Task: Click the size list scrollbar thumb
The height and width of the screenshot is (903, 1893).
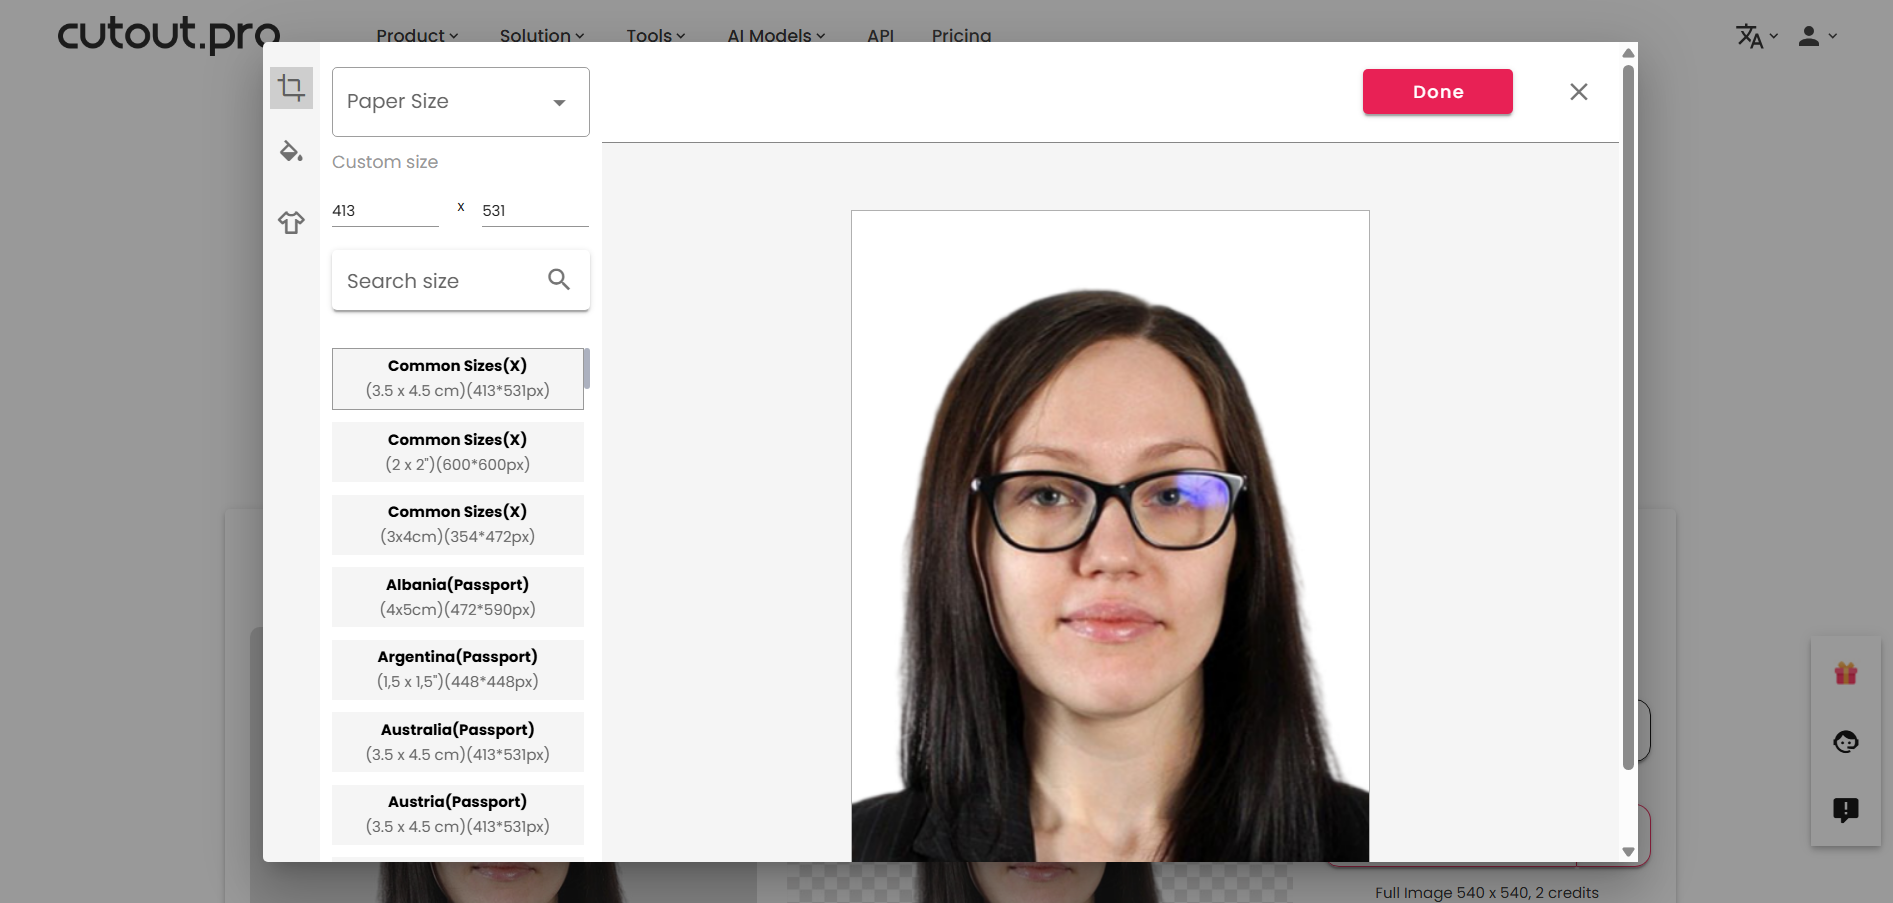Action: 587,368
